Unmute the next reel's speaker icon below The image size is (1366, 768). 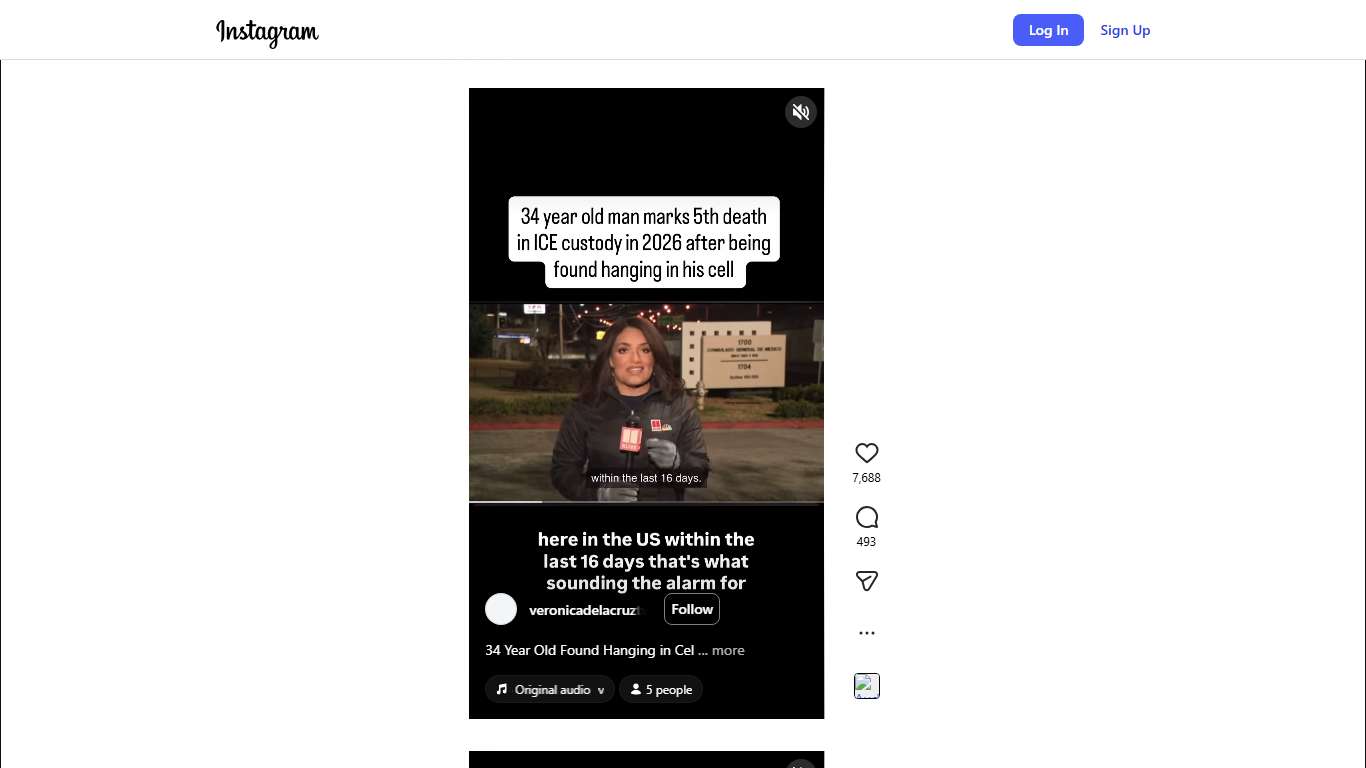[x=801, y=766]
